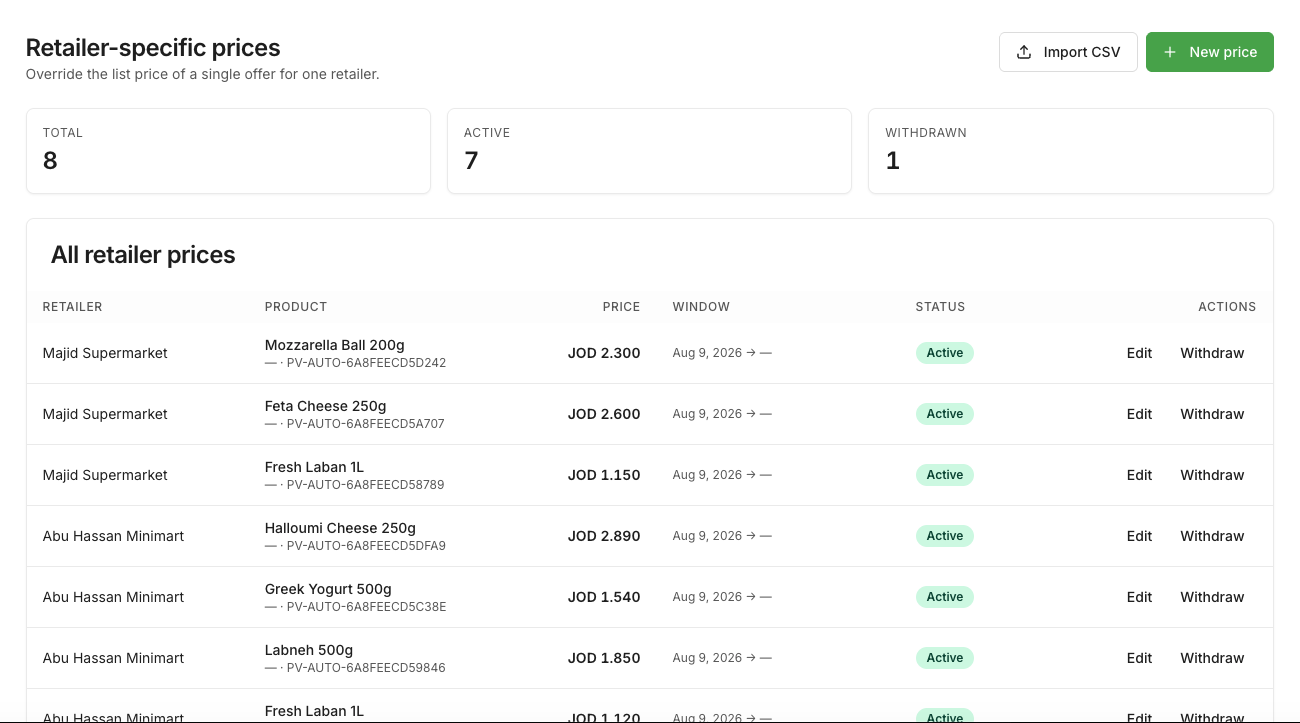Viewport: 1300px width, 723px height.
Task: Click the plus icon in New price
Action: (1170, 52)
